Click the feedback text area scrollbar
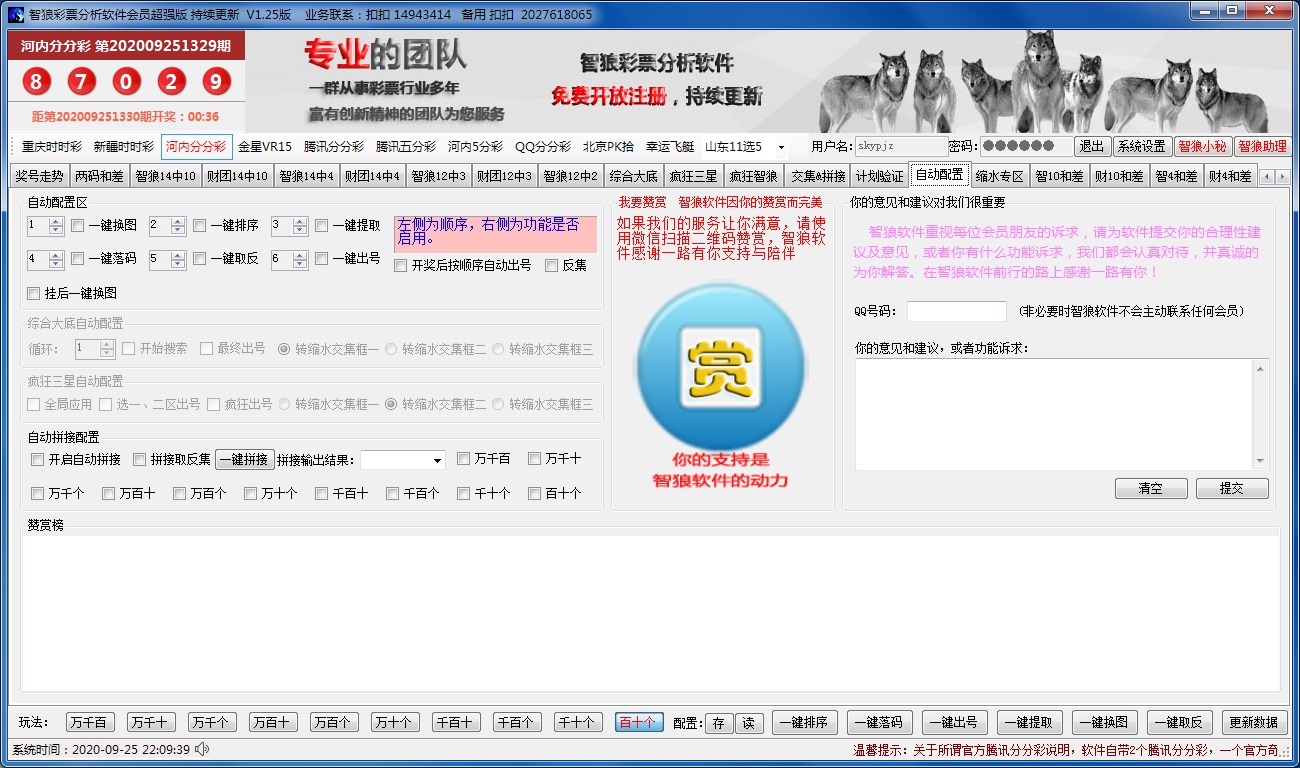1300x768 pixels. click(1260, 414)
